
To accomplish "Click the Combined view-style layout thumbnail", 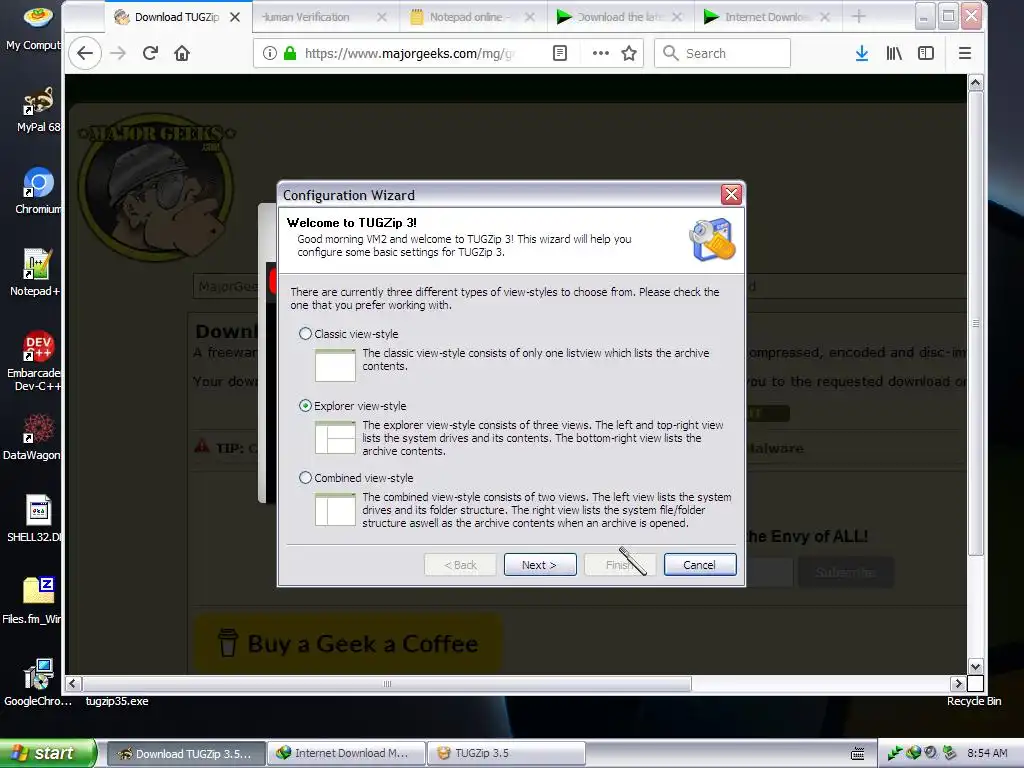I will [x=335, y=509].
